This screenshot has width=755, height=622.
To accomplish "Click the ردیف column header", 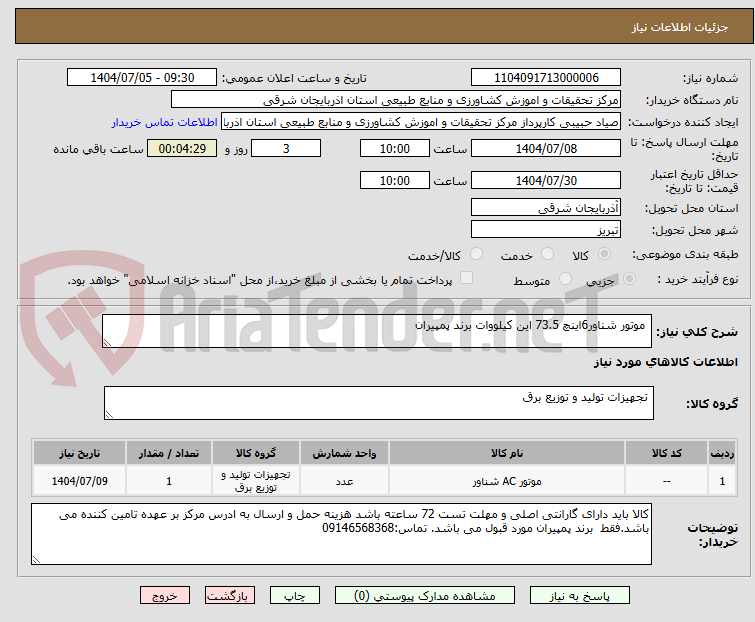I will pyautogui.click(x=722, y=453).
